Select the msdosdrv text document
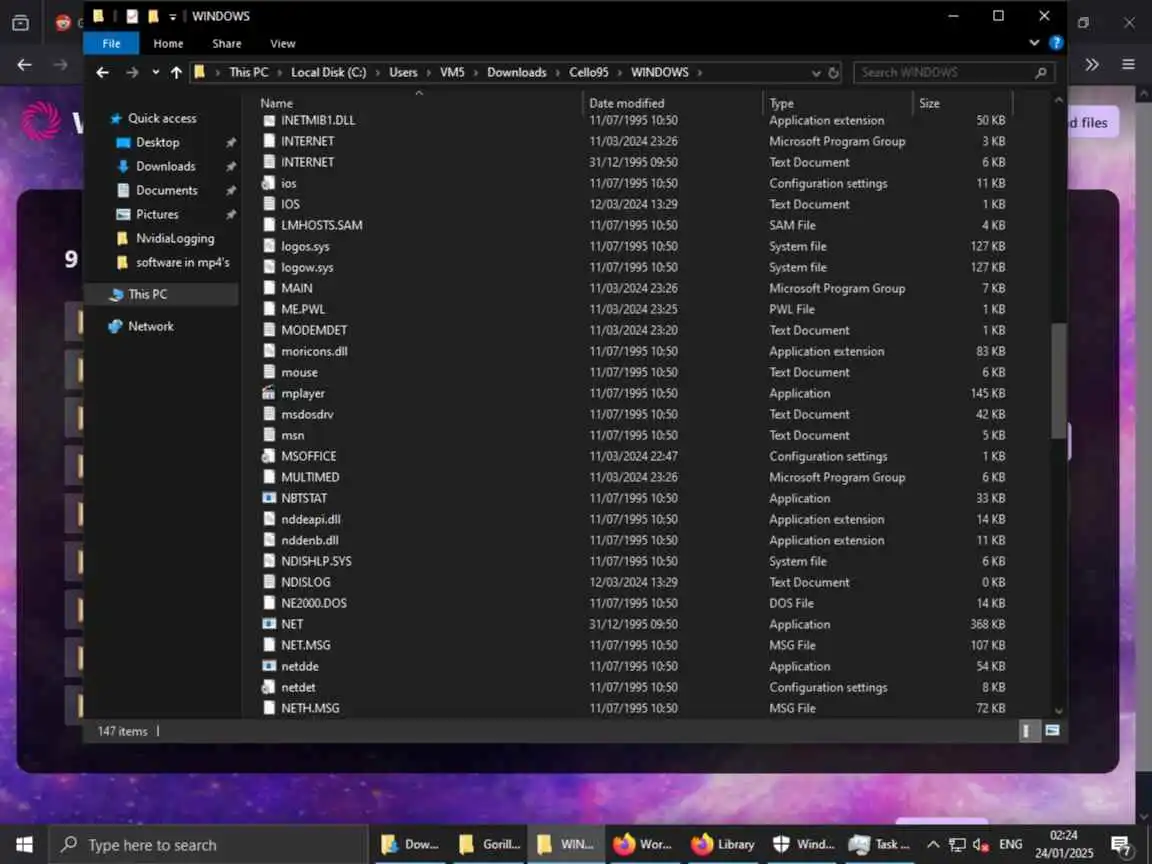This screenshot has height=864, width=1152. pos(307,414)
